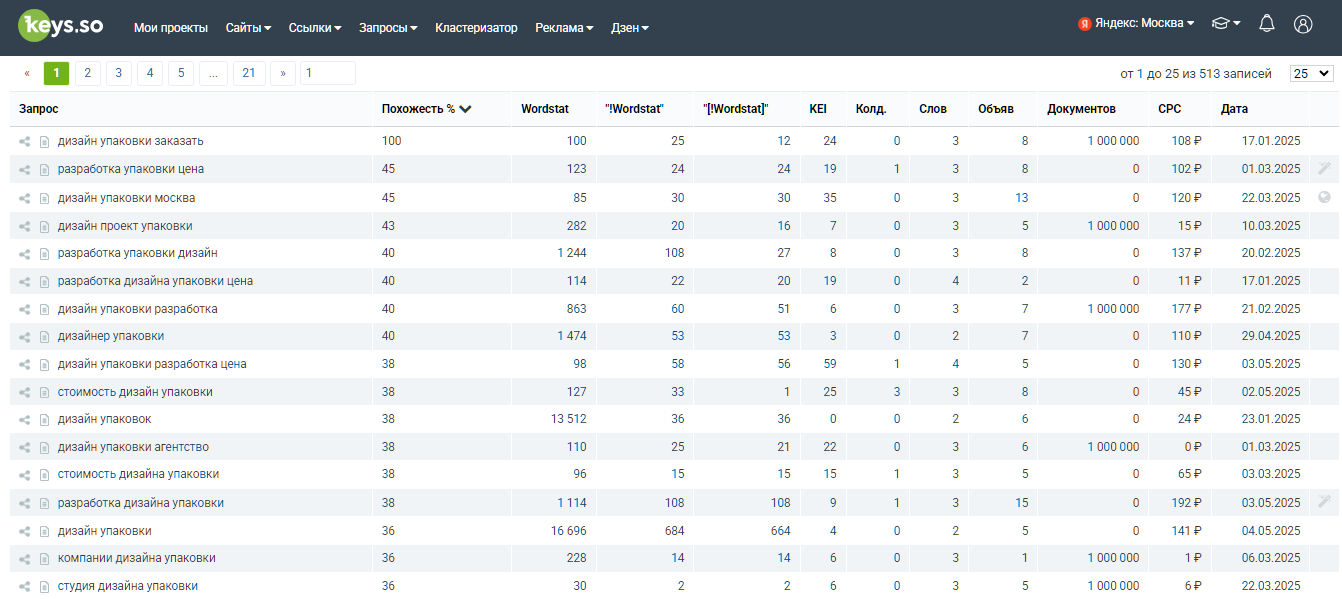
Task: Open 'Мои проекты' in top navigation
Action: click(171, 28)
